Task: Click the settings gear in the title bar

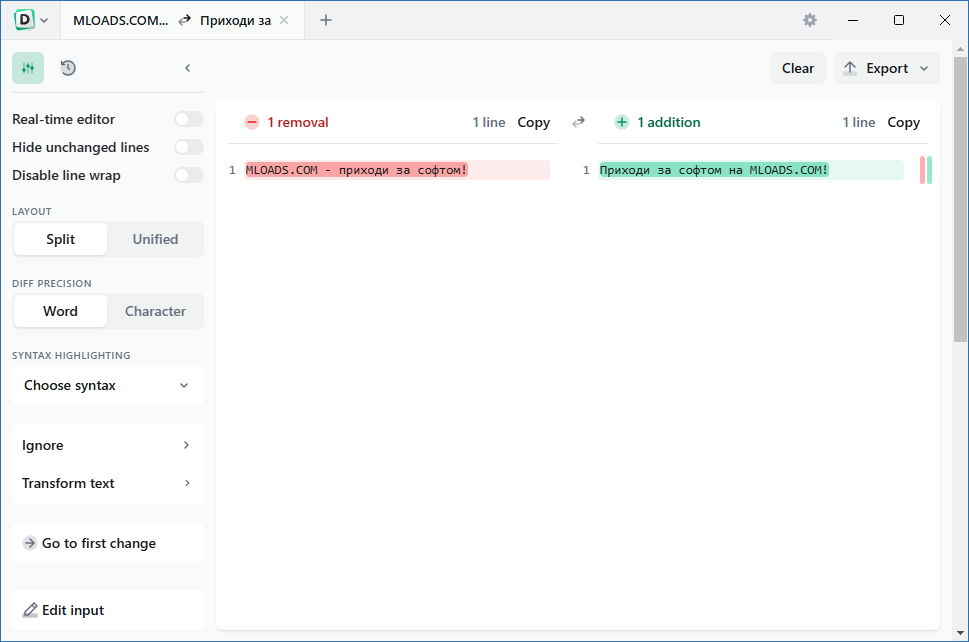Action: point(810,20)
